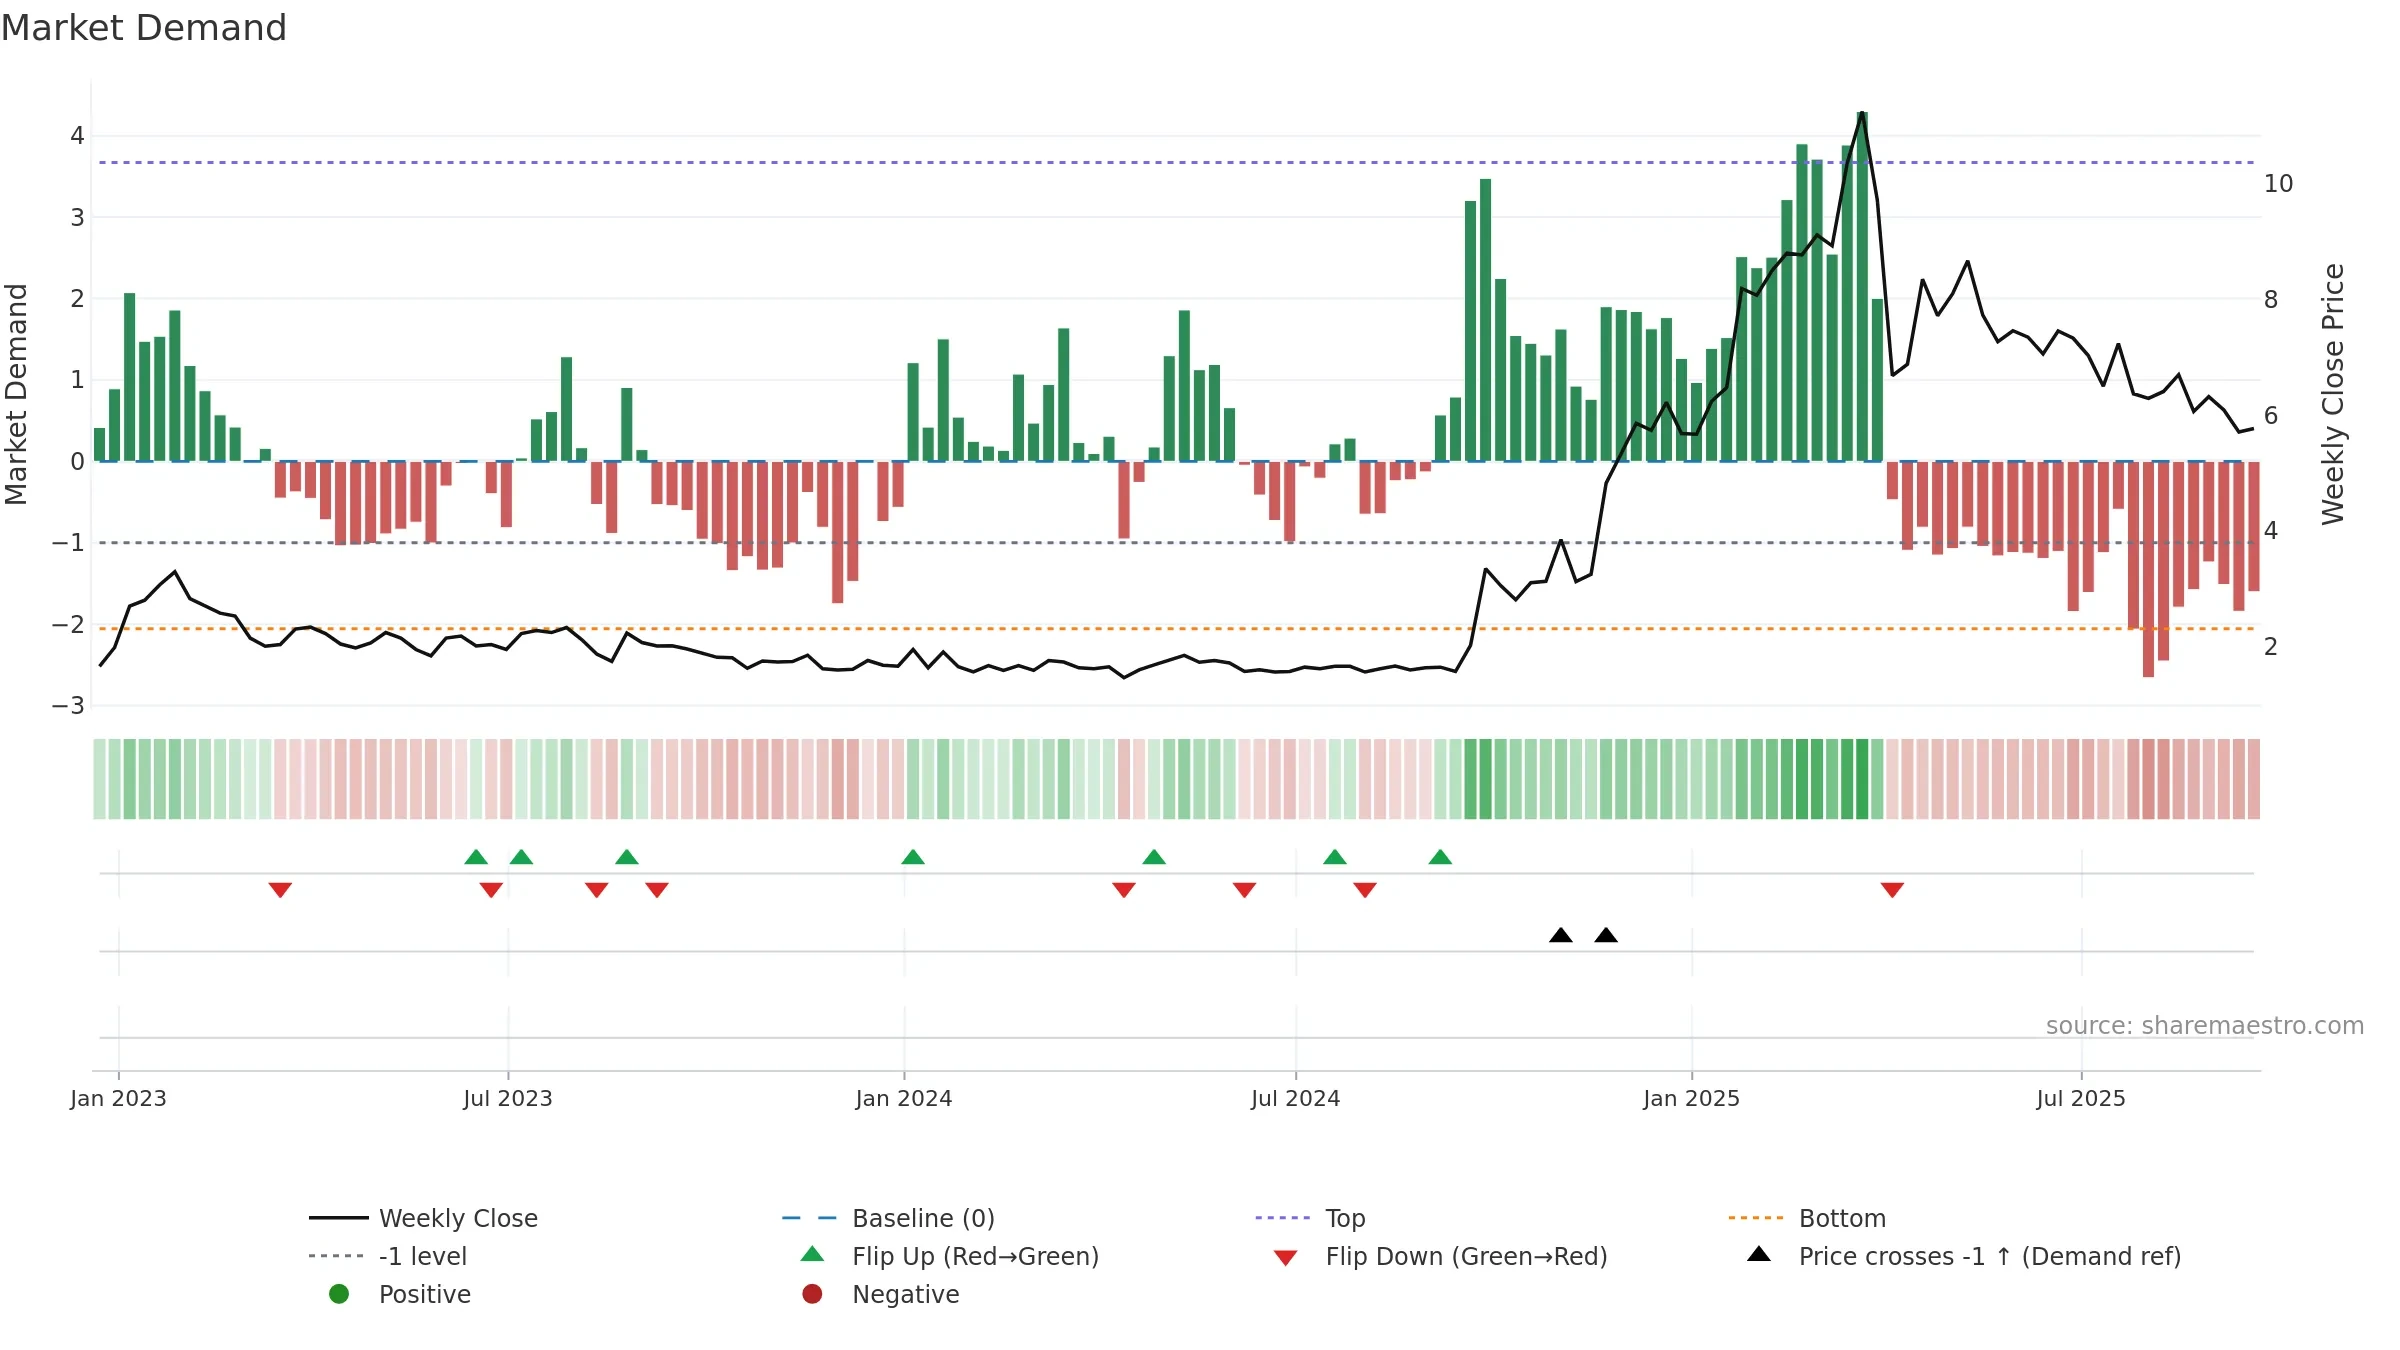Click the green Flip Up triangle in legend

click(x=812, y=1254)
